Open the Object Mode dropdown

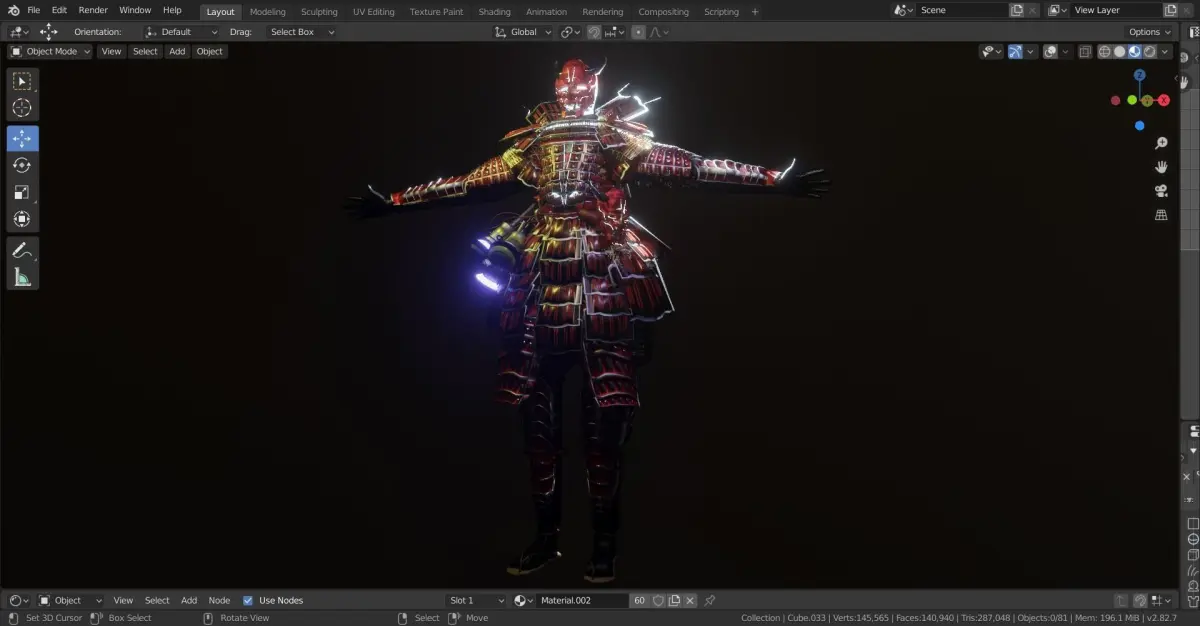[50, 52]
